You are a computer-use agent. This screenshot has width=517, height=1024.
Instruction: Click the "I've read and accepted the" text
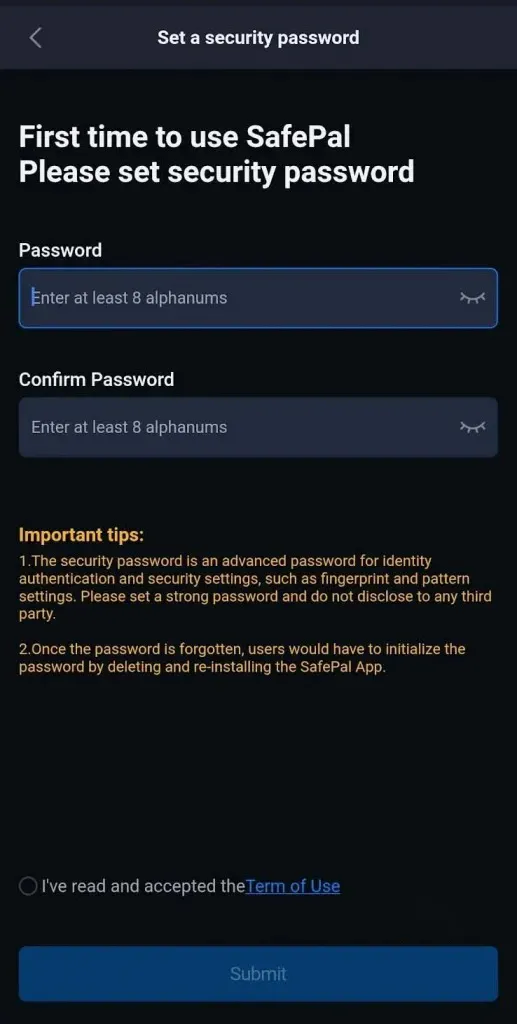click(x=144, y=886)
